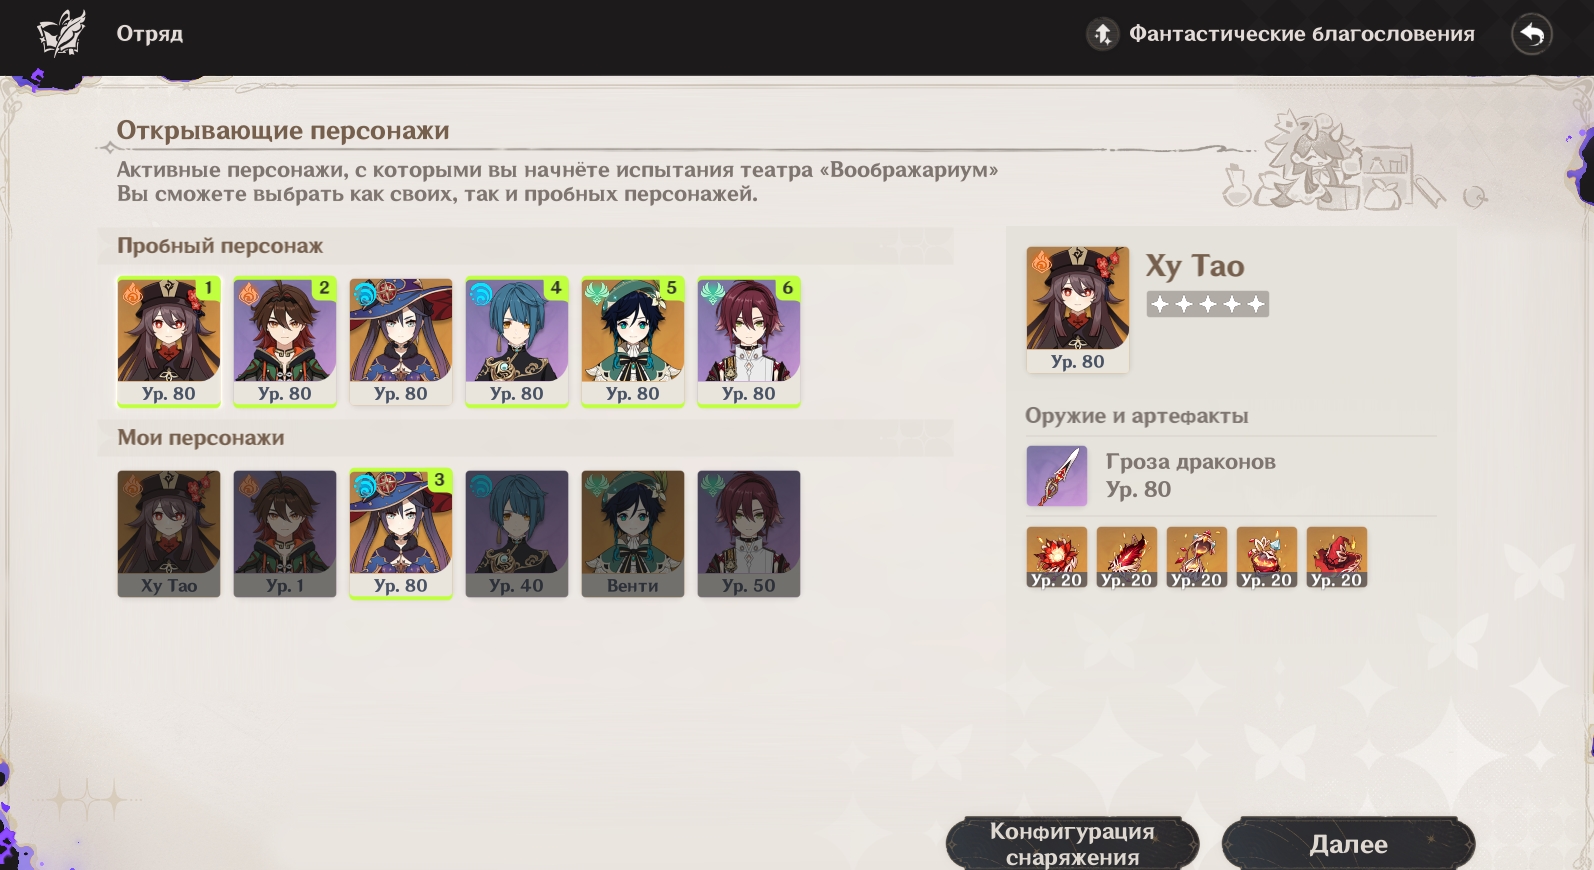The width and height of the screenshot is (1594, 870).
Task: Click my character with Ур. 40
Action: (517, 534)
